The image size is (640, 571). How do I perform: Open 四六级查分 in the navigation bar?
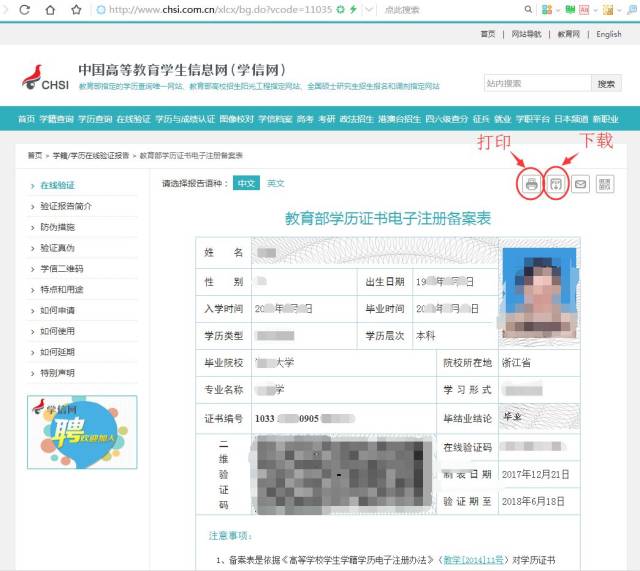[447, 119]
